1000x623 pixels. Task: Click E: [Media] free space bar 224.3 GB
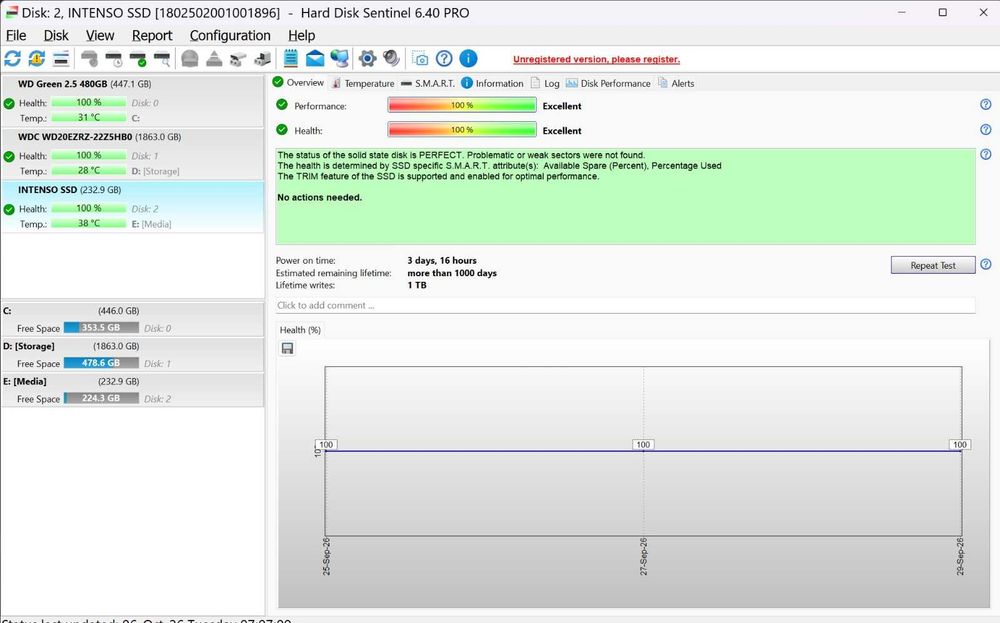click(101, 398)
